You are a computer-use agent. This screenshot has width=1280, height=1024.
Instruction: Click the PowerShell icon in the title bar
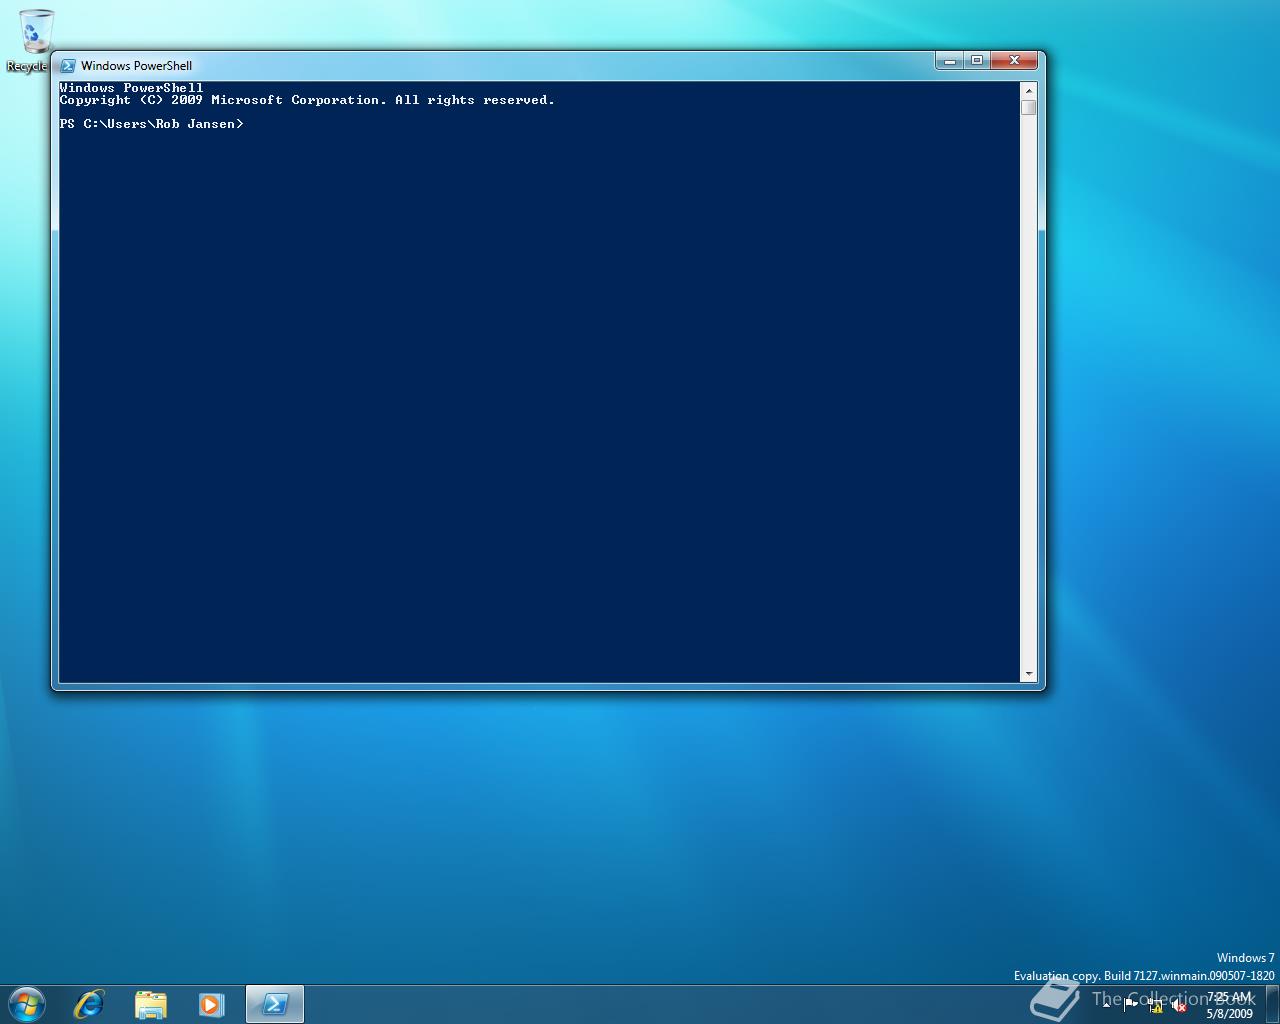coord(68,66)
